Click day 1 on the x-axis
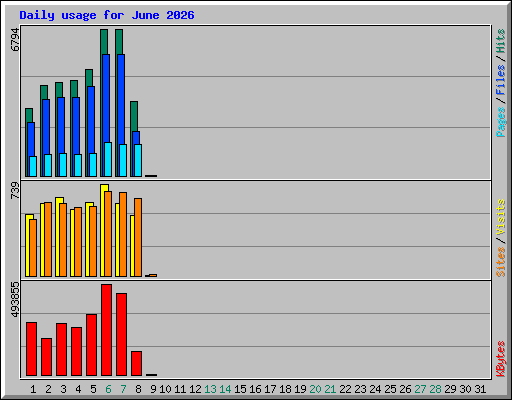Screen dimensions: 512x400 click(33, 389)
